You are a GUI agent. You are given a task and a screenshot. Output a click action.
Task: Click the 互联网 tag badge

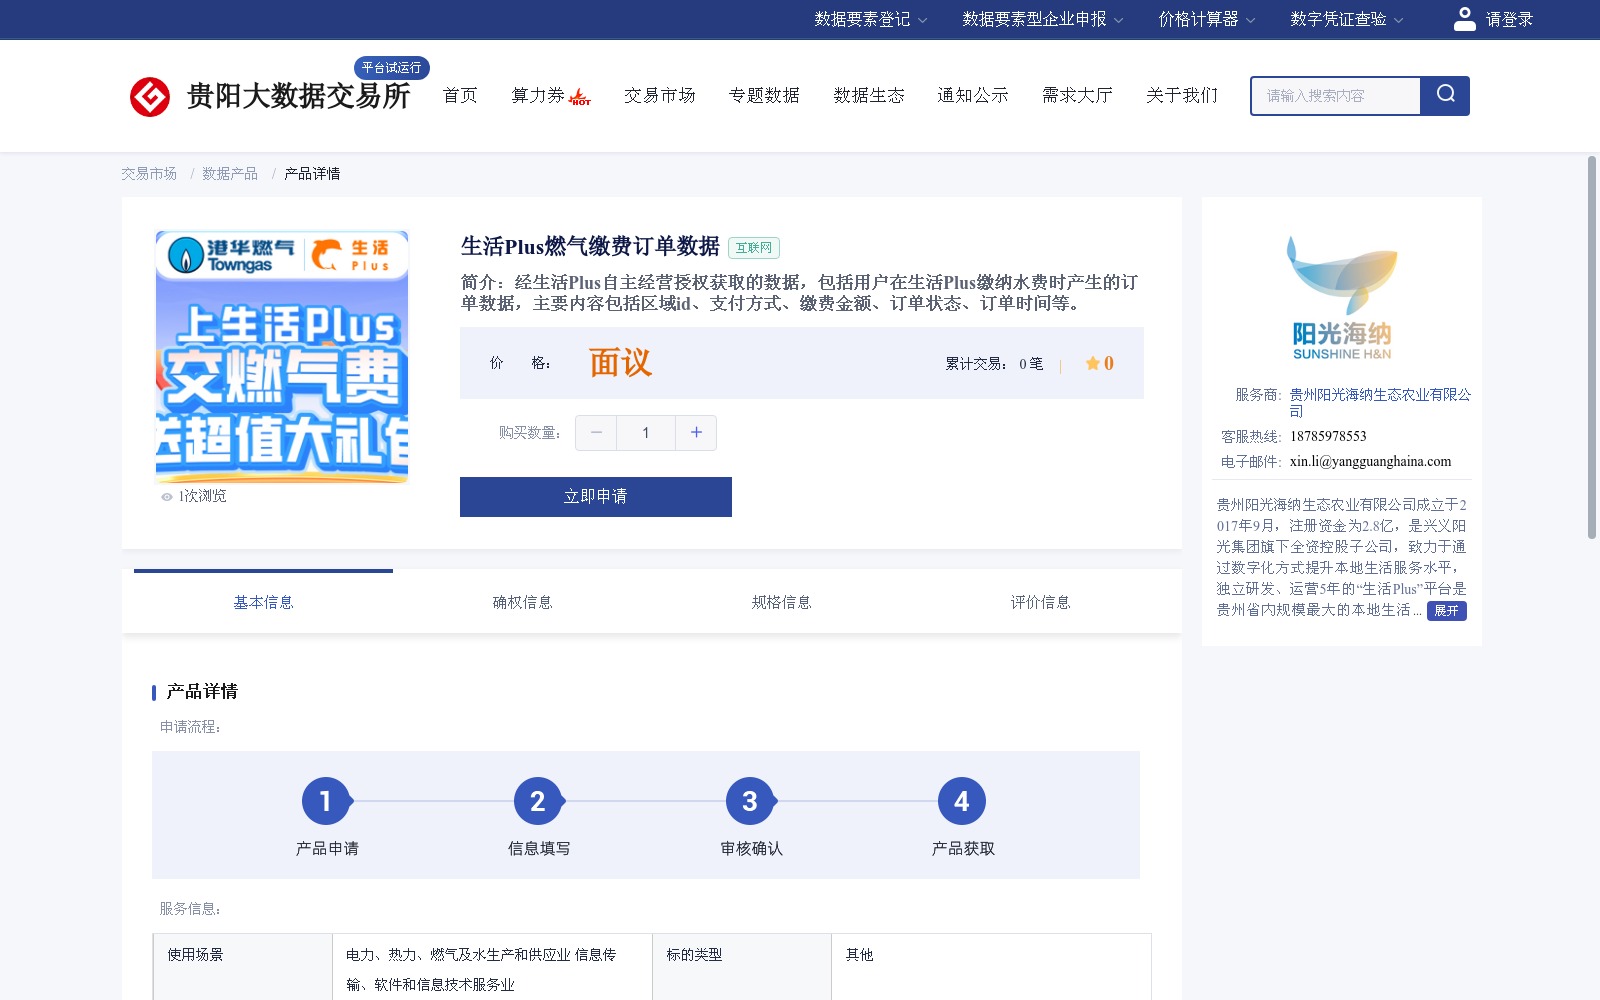(754, 248)
